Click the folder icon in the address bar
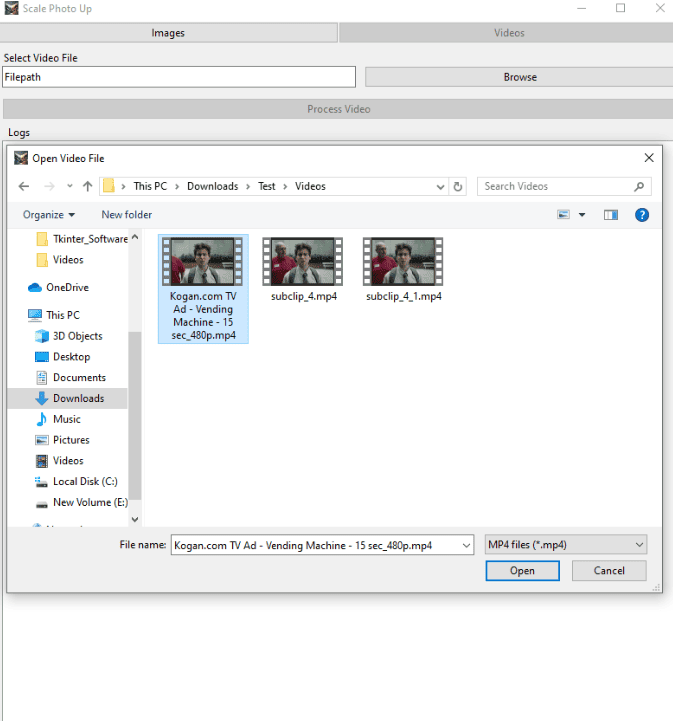This screenshot has height=721, width=673. pyautogui.click(x=108, y=186)
